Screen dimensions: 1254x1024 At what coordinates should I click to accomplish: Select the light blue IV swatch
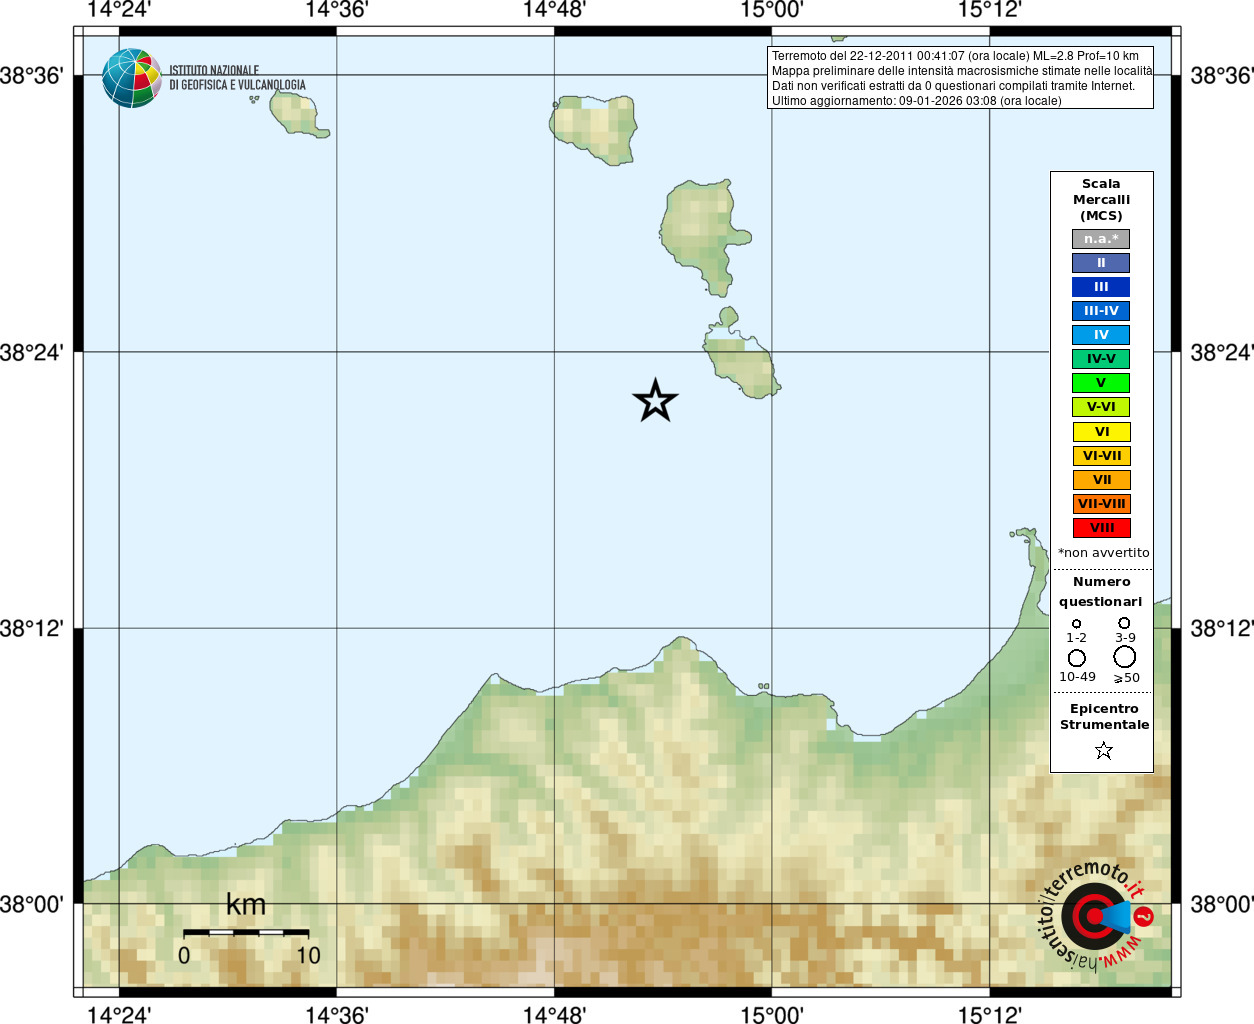coord(1101,335)
